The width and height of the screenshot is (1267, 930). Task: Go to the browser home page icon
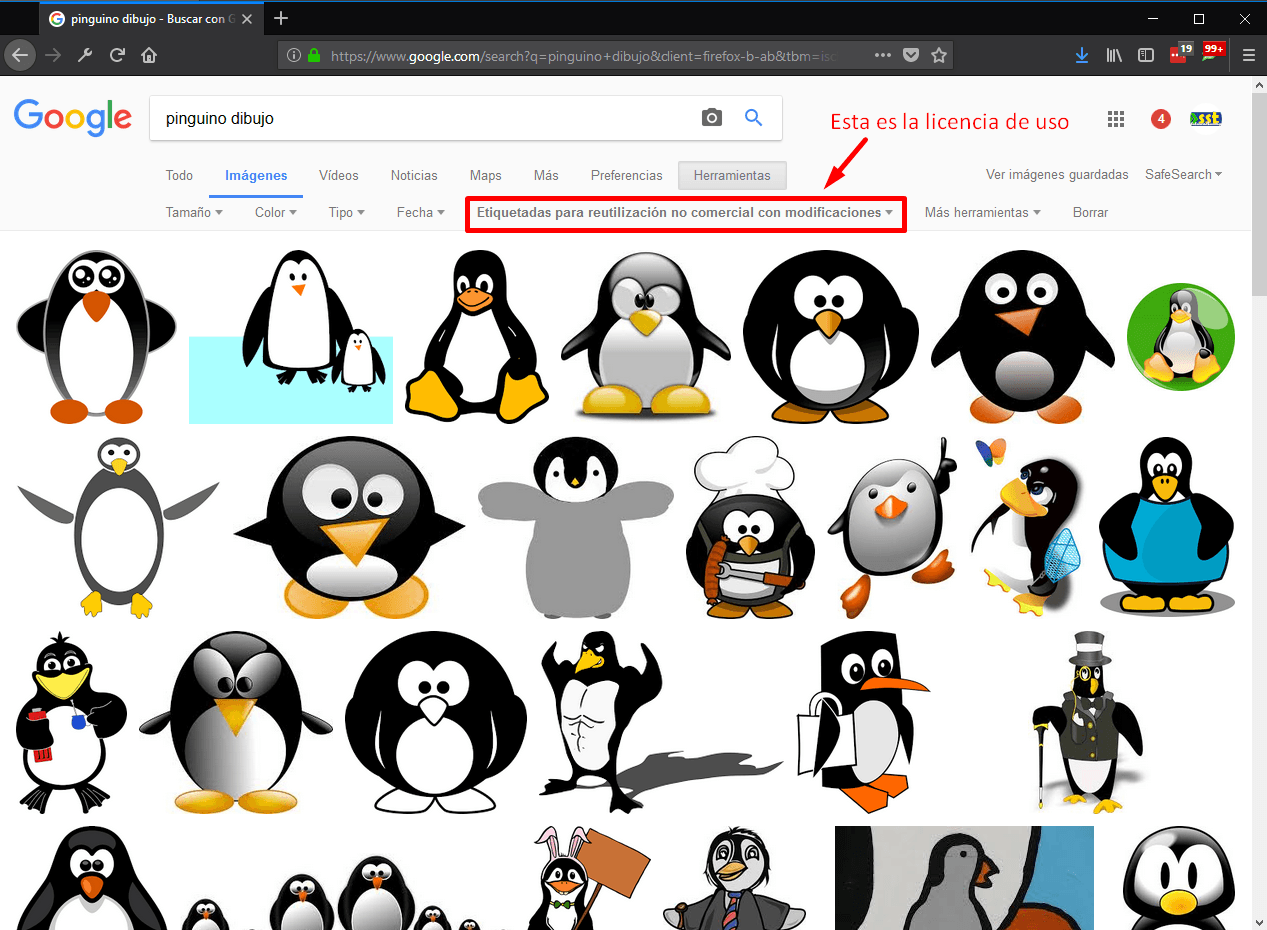(149, 55)
